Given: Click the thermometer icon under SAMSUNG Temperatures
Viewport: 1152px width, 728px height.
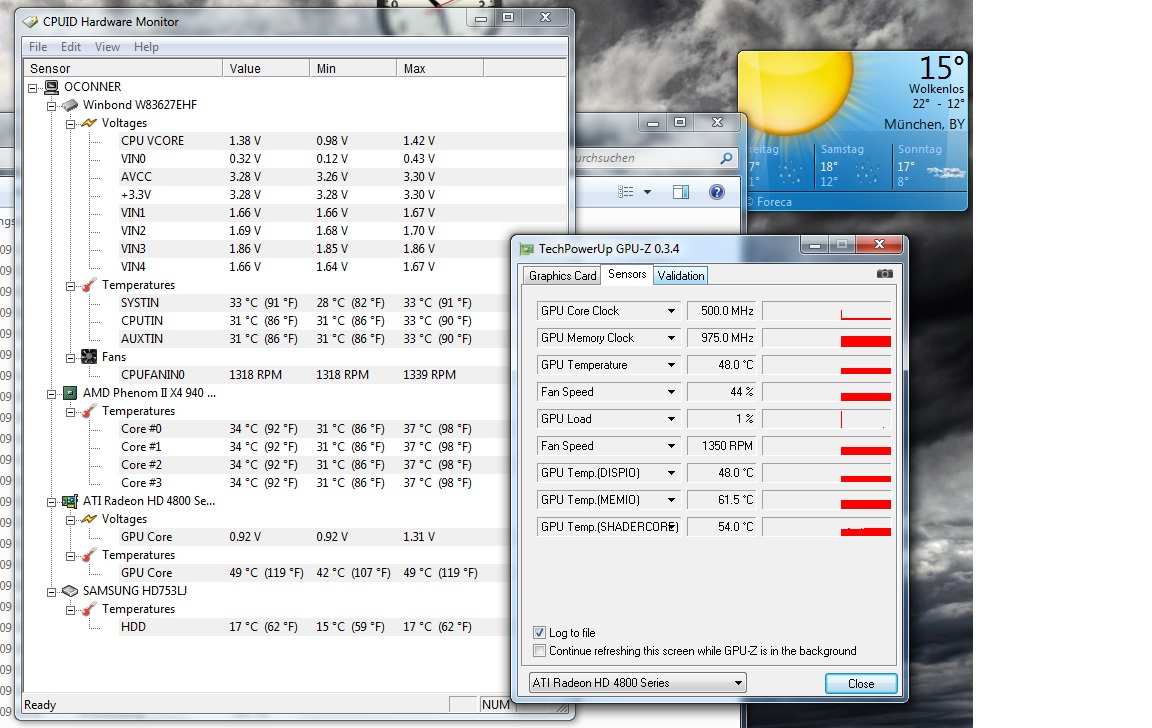Looking at the screenshot, I should 89,609.
